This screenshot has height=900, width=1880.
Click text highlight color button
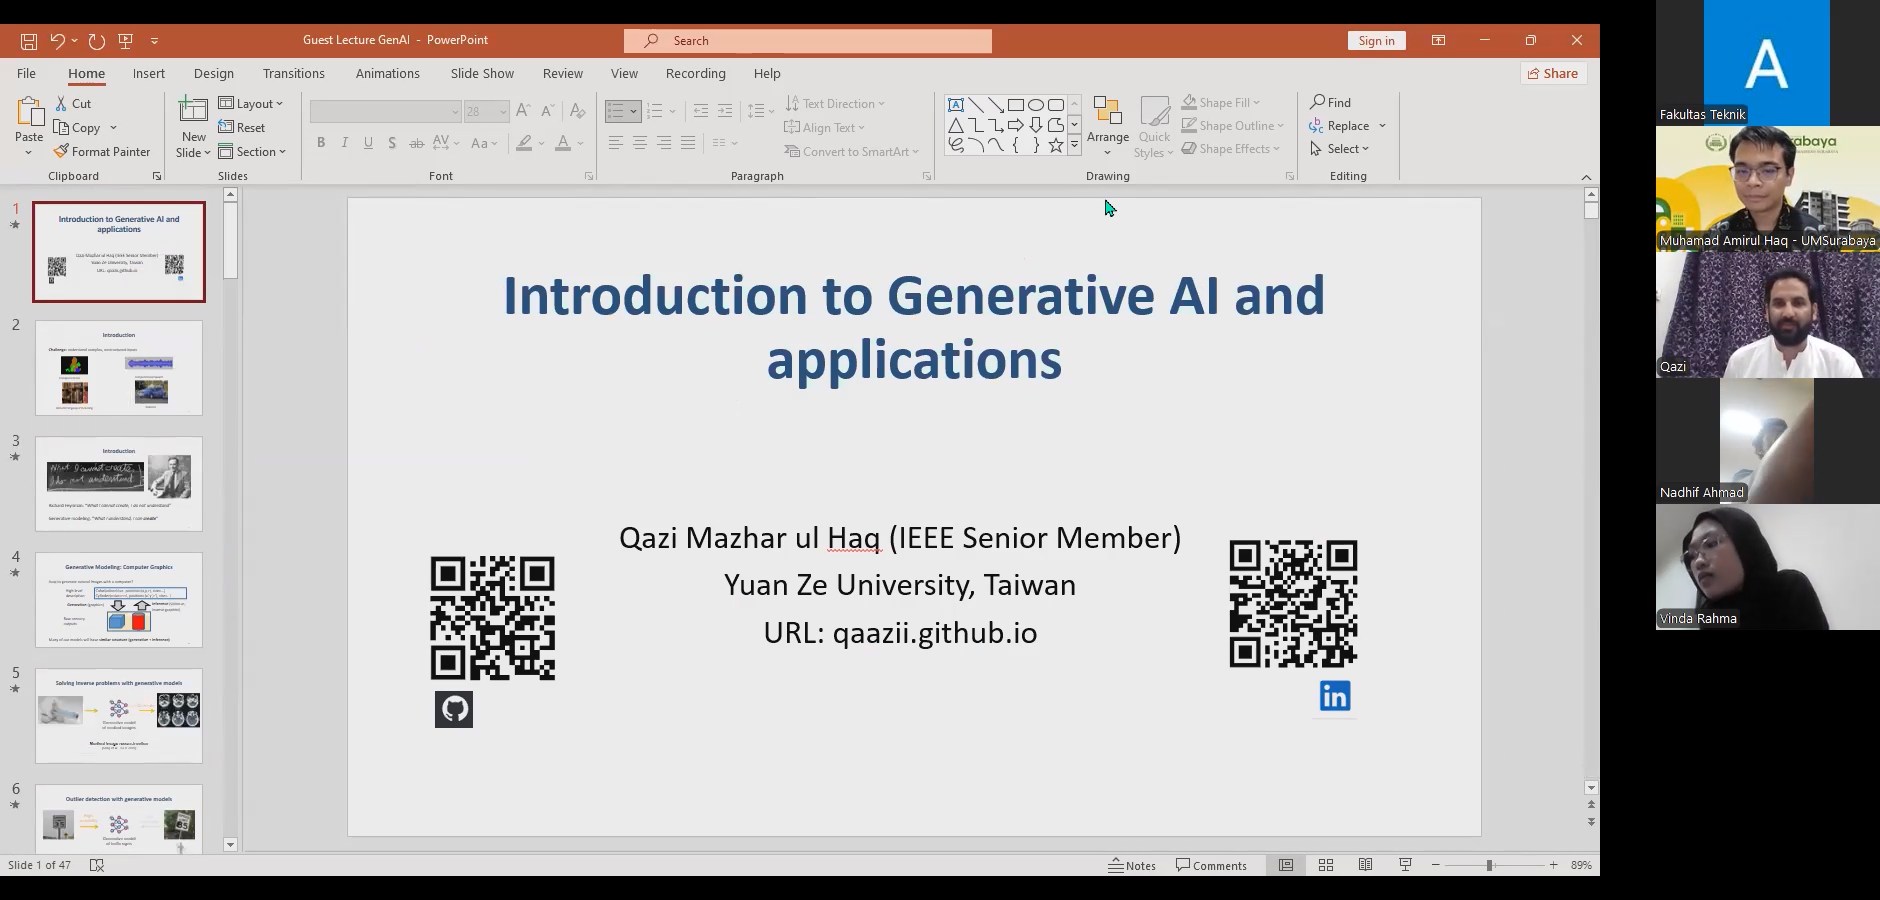524,143
